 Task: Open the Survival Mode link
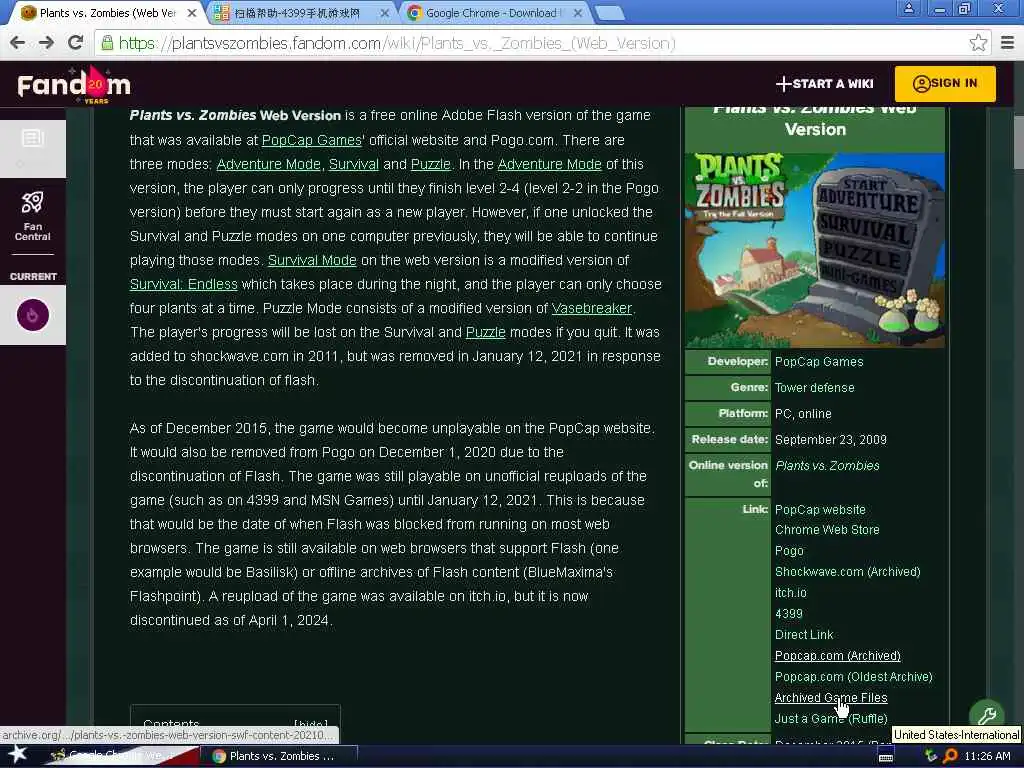(312, 261)
